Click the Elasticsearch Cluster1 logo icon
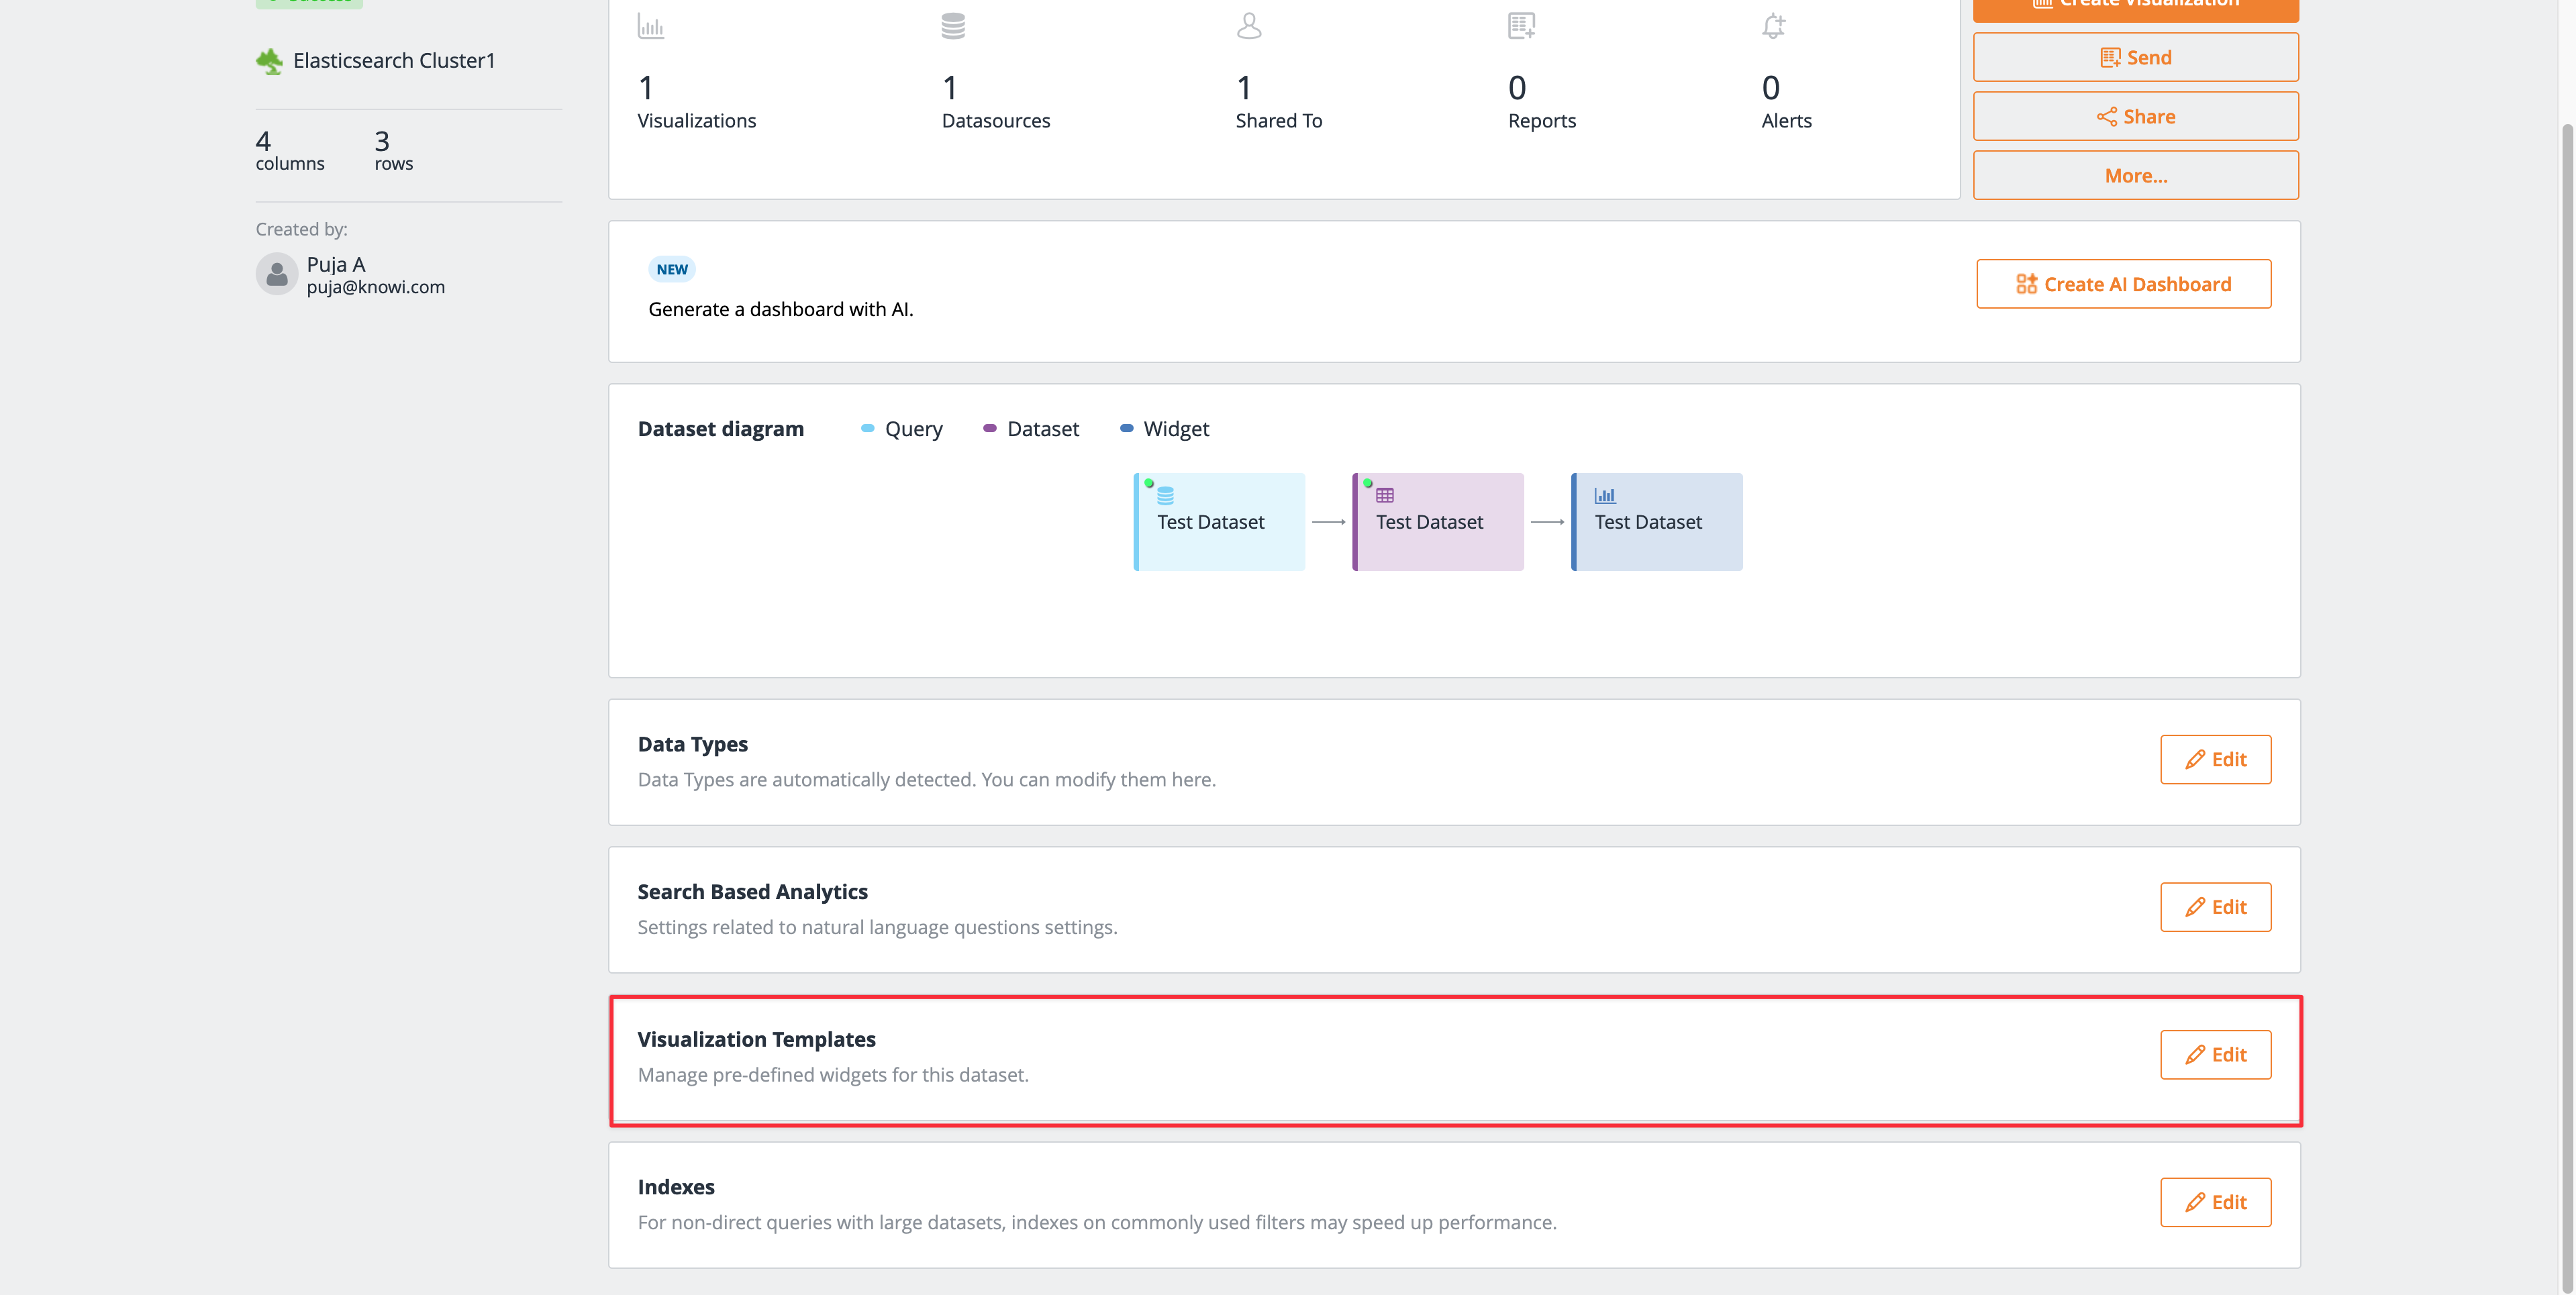 269,61
